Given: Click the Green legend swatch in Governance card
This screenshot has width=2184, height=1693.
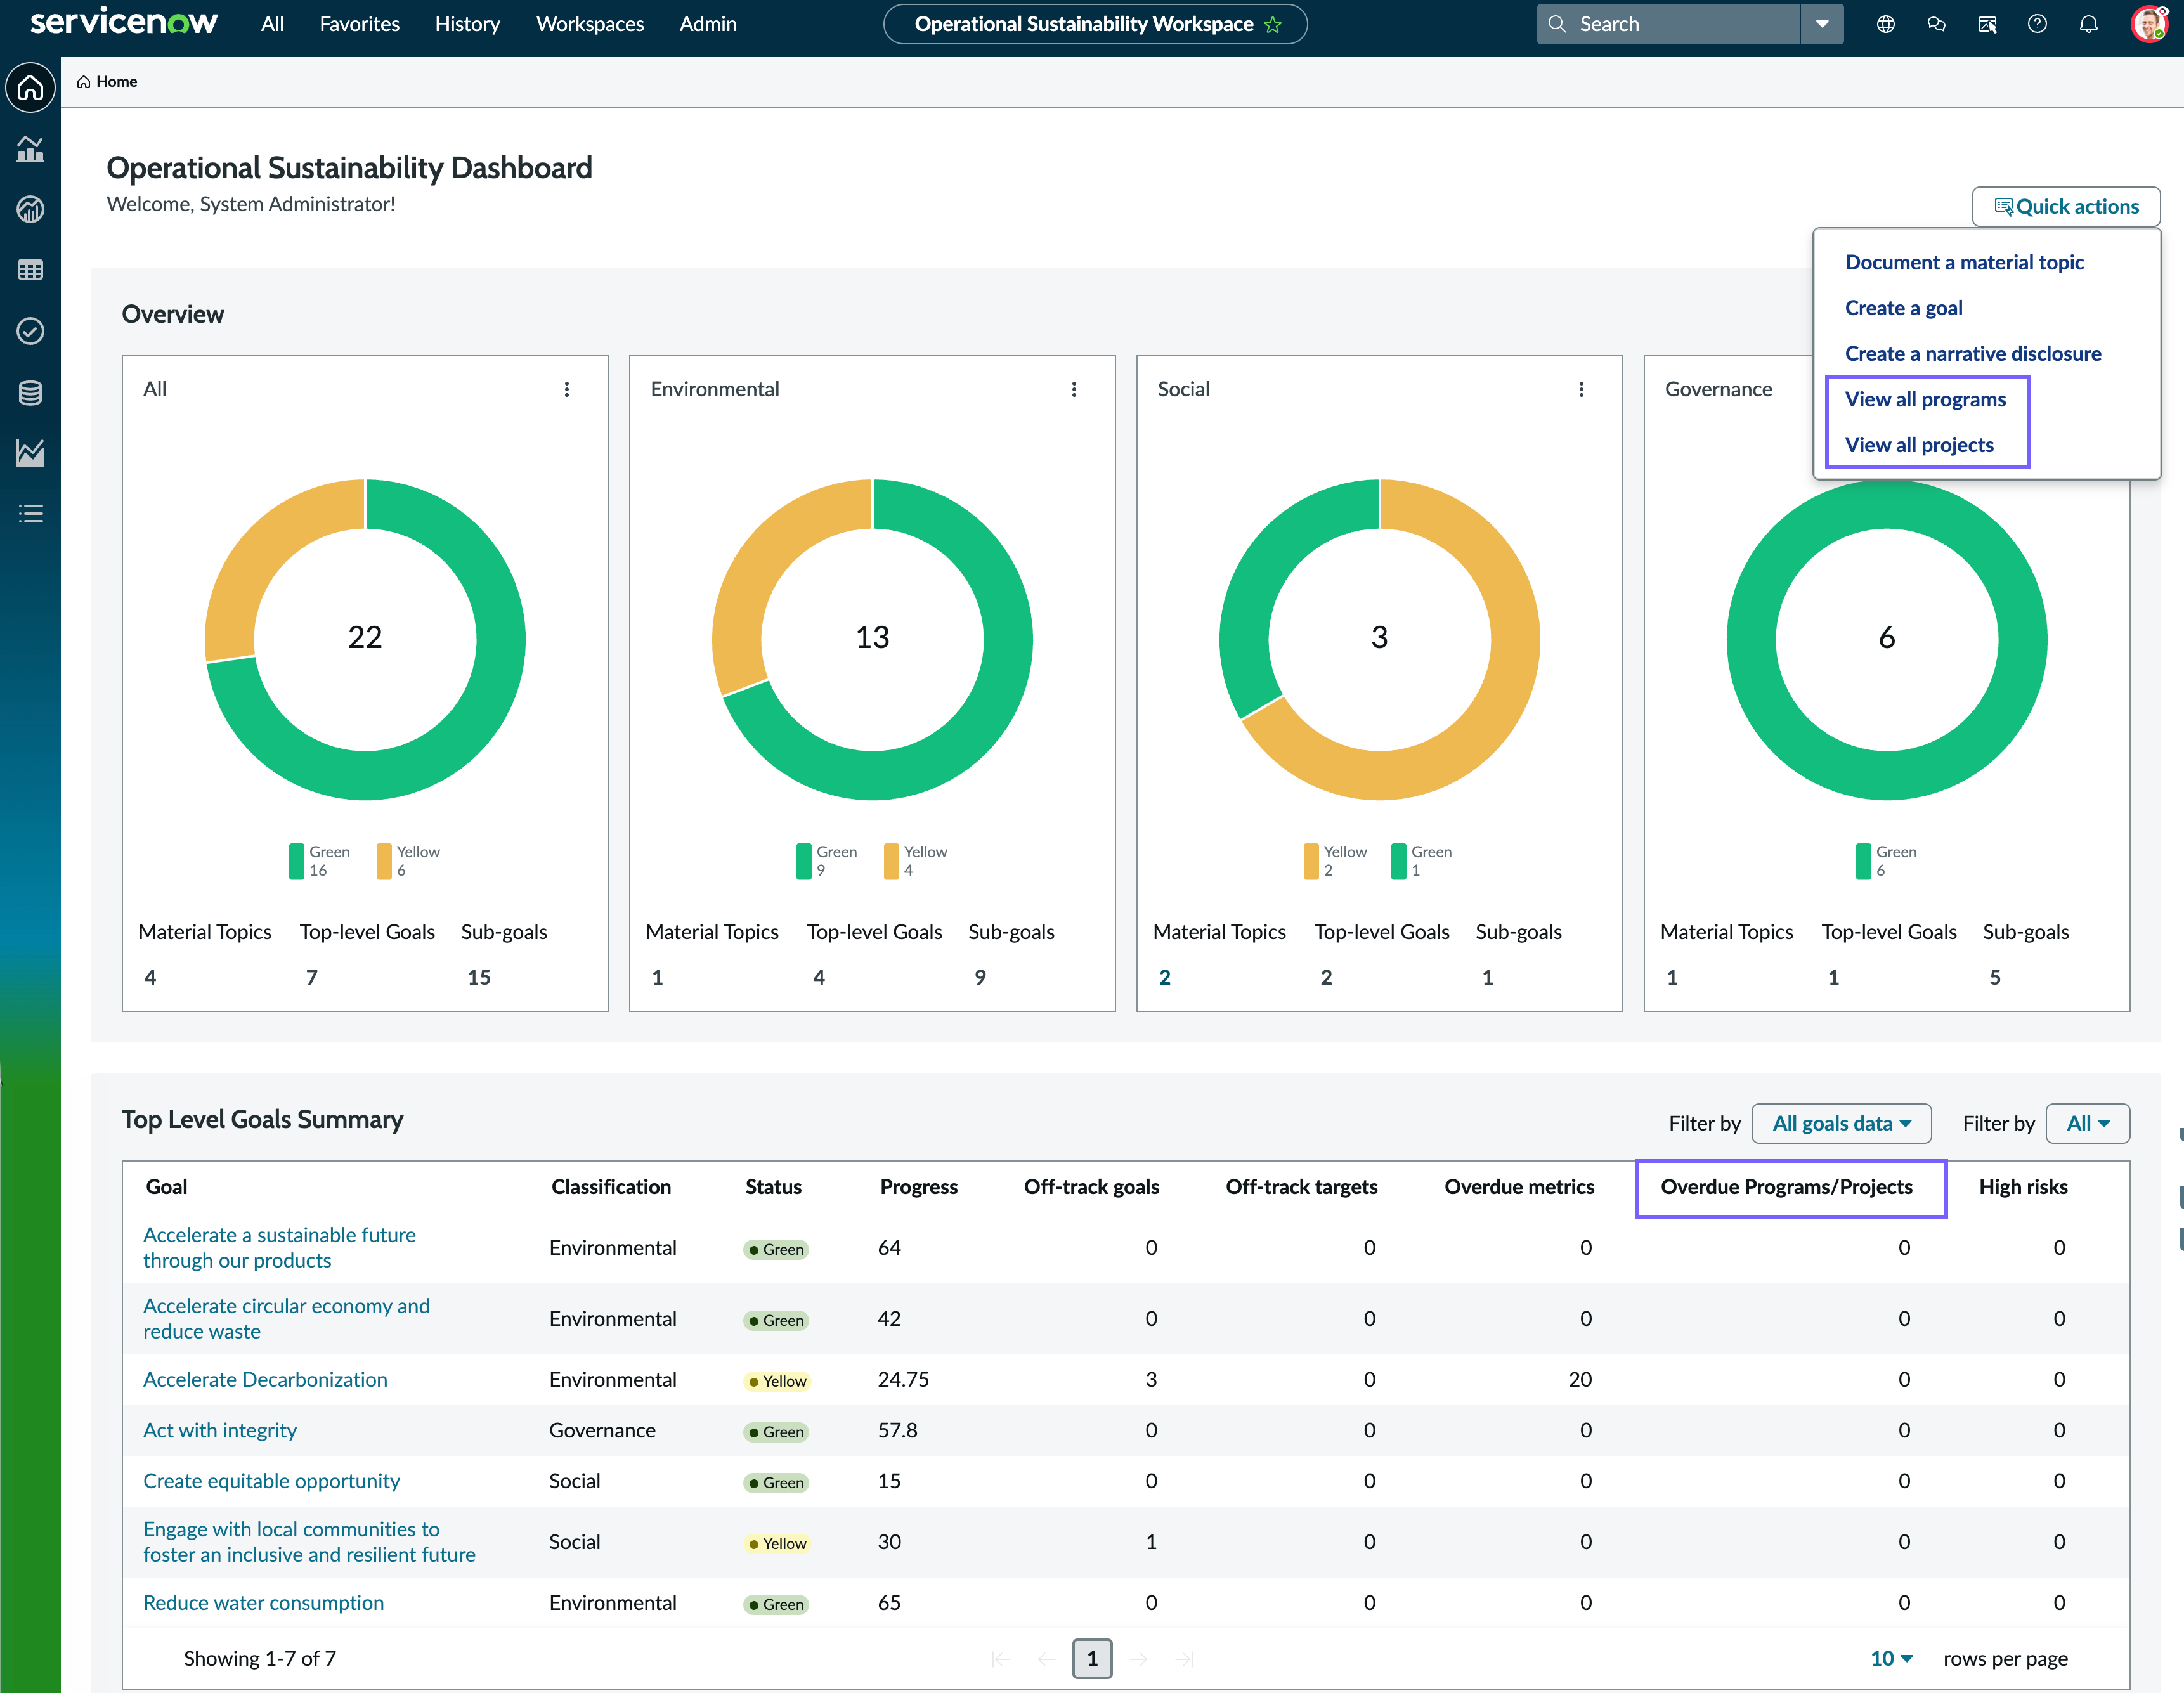Looking at the screenshot, I should (x=1863, y=861).
